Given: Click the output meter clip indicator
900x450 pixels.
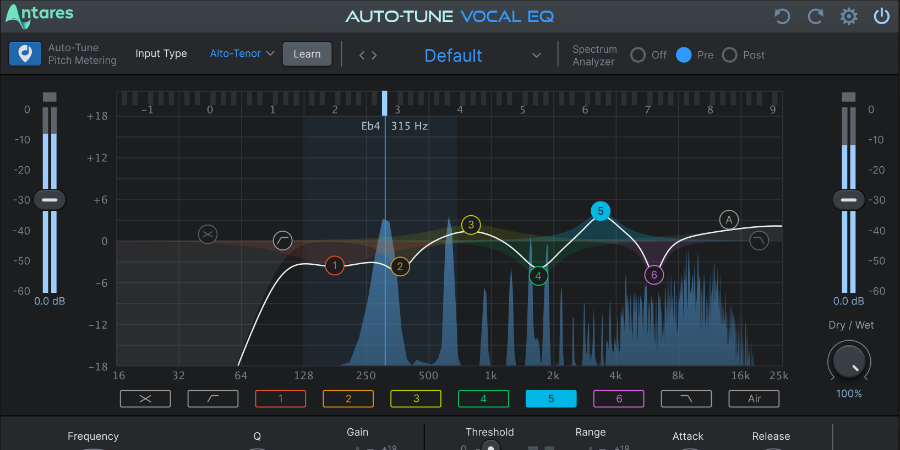Looking at the screenshot, I should click(x=849, y=97).
